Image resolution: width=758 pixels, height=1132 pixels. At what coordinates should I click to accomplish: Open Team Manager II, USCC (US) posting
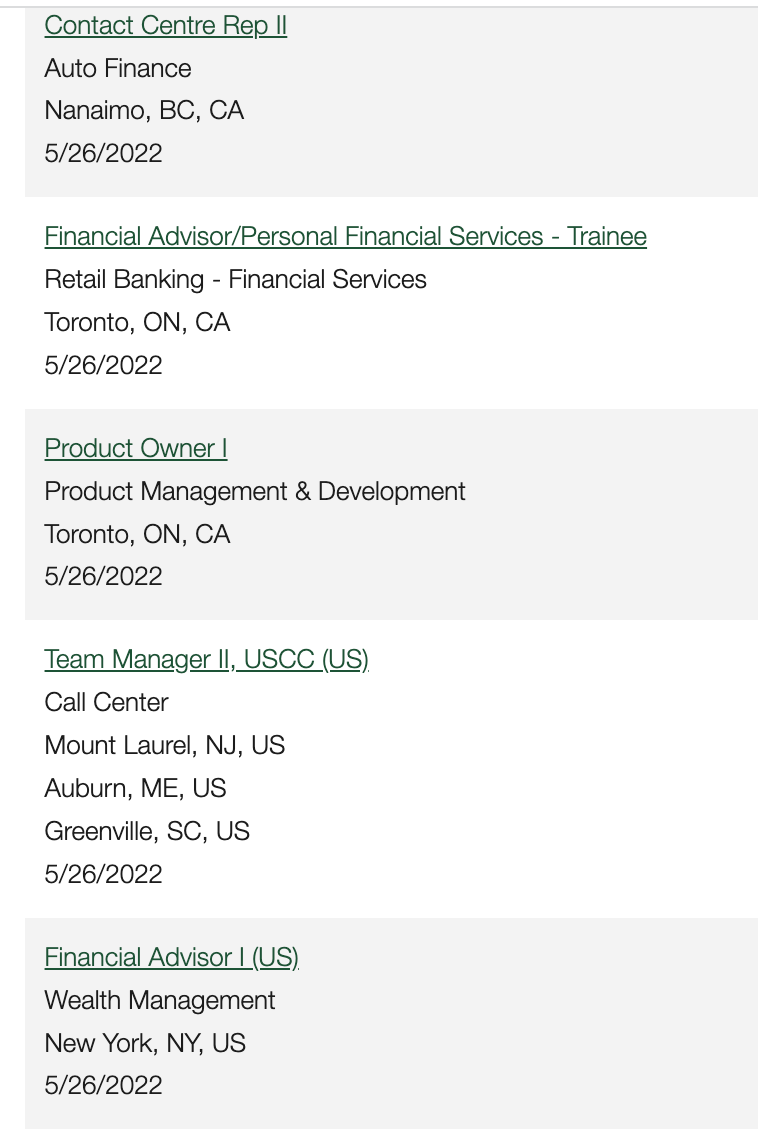206,660
